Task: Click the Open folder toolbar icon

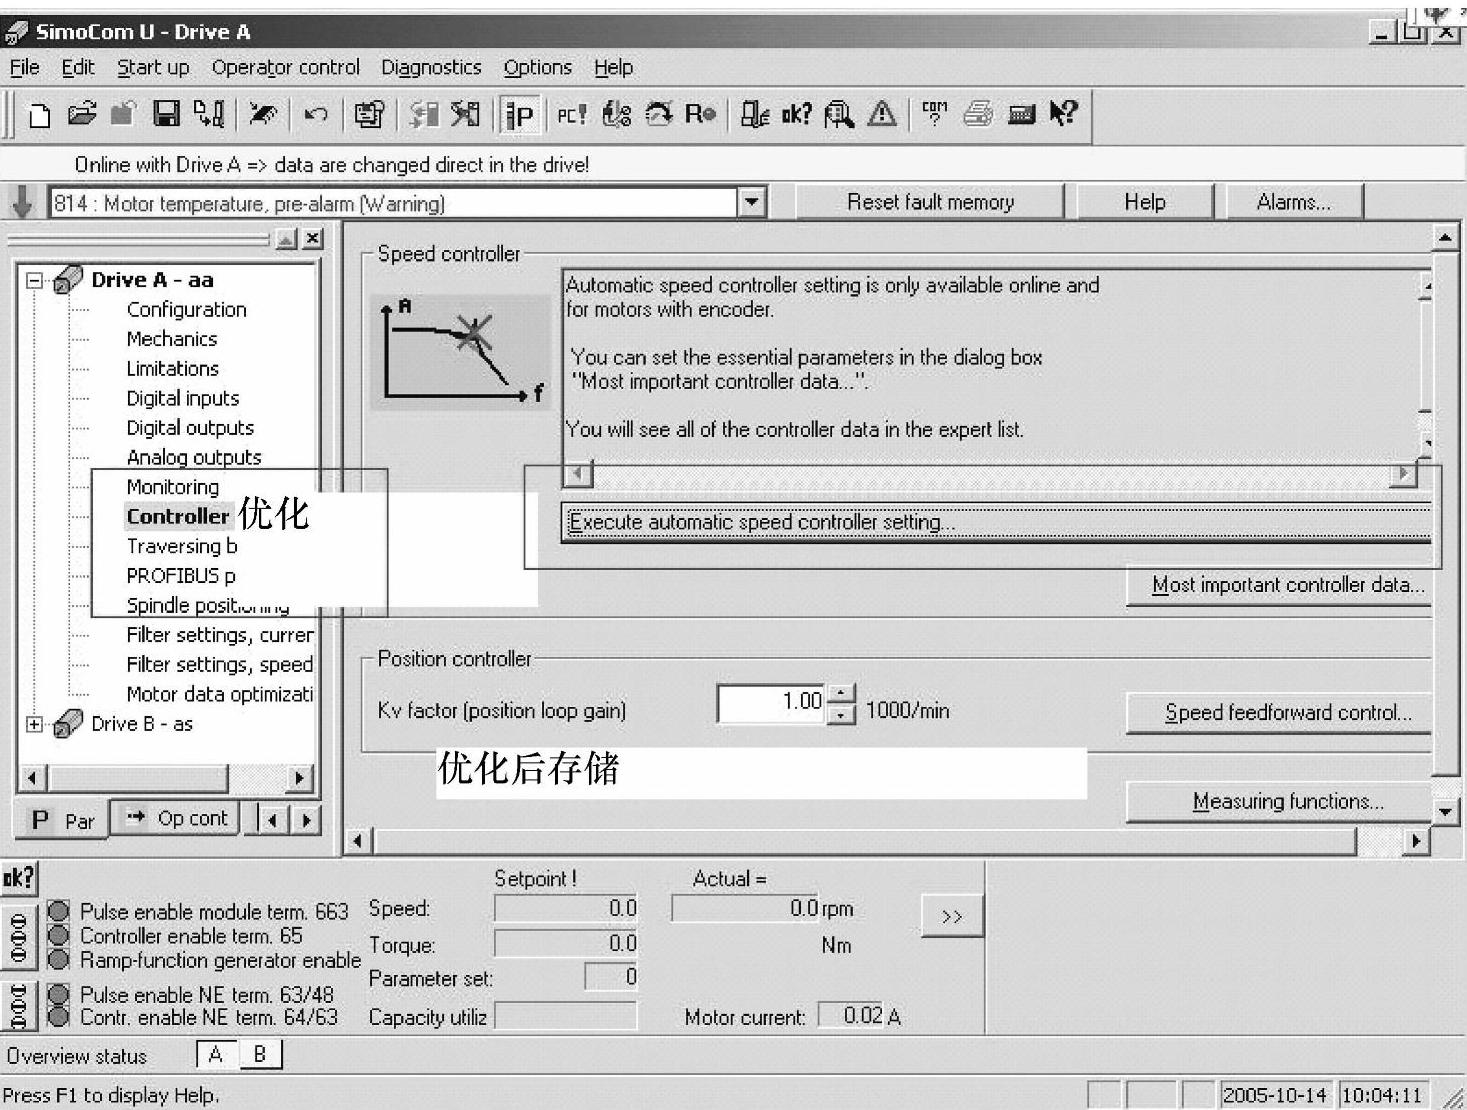Action: click(x=82, y=115)
